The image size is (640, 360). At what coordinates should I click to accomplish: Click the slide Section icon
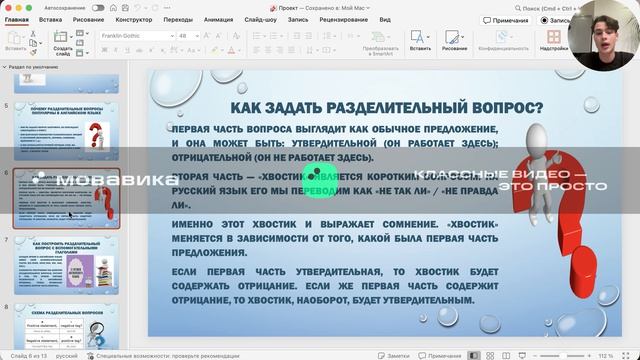point(80,53)
